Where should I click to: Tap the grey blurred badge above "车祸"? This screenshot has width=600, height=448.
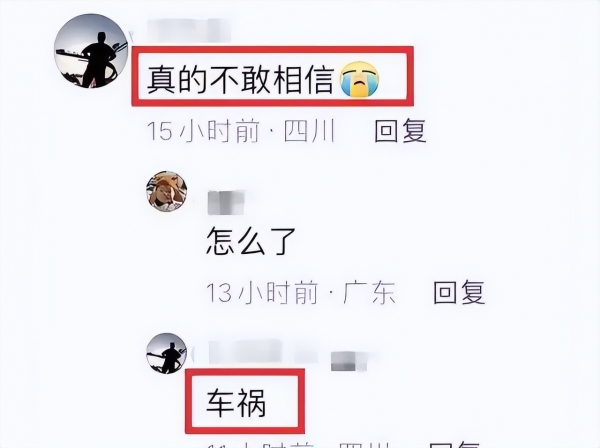[x=348, y=361]
